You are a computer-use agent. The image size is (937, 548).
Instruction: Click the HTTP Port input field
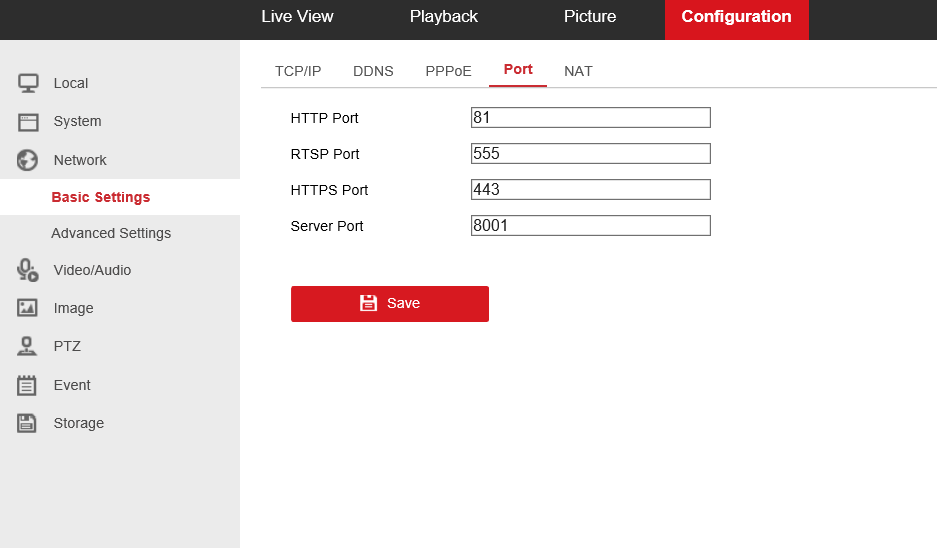(x=590, y=118)
